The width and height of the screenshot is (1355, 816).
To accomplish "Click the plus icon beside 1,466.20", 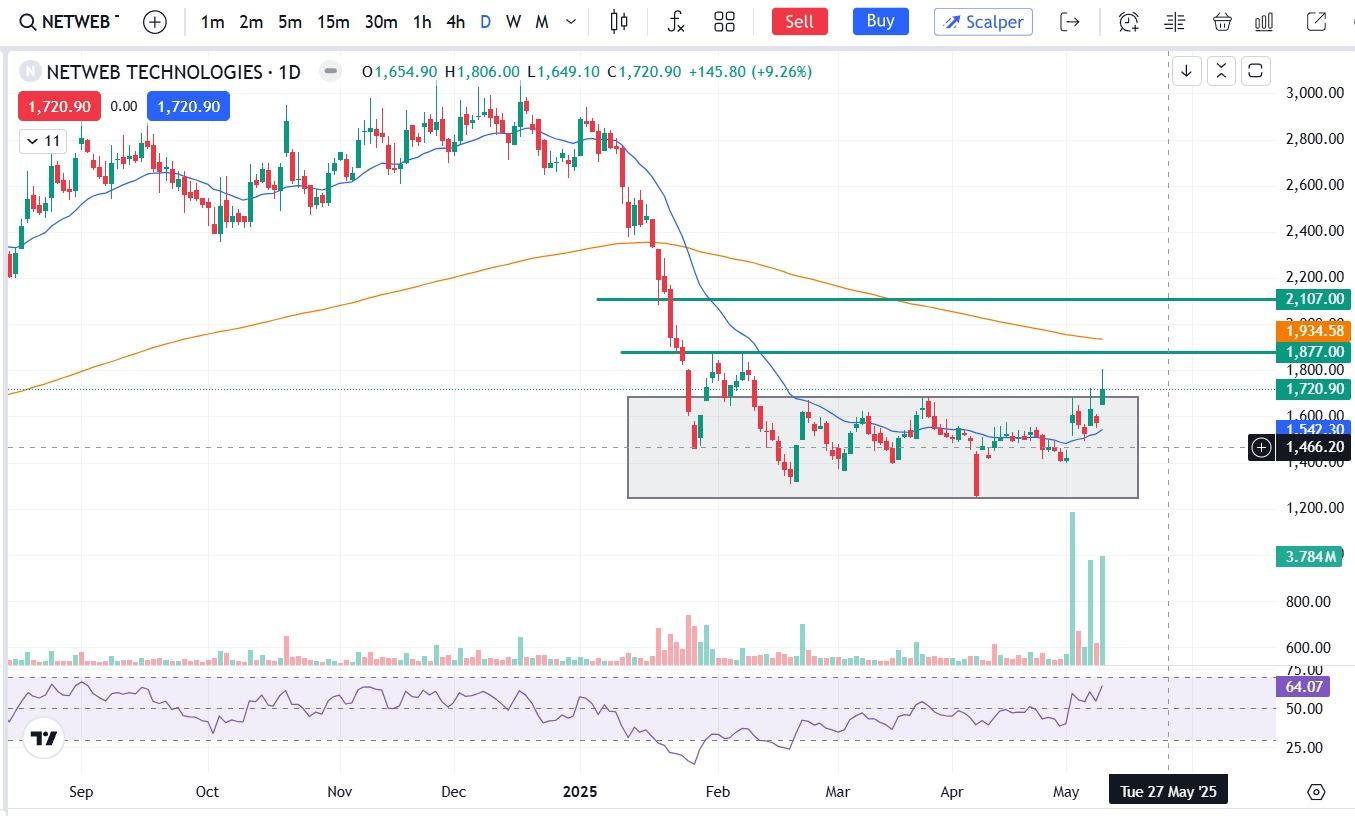I will (1262, 448).
